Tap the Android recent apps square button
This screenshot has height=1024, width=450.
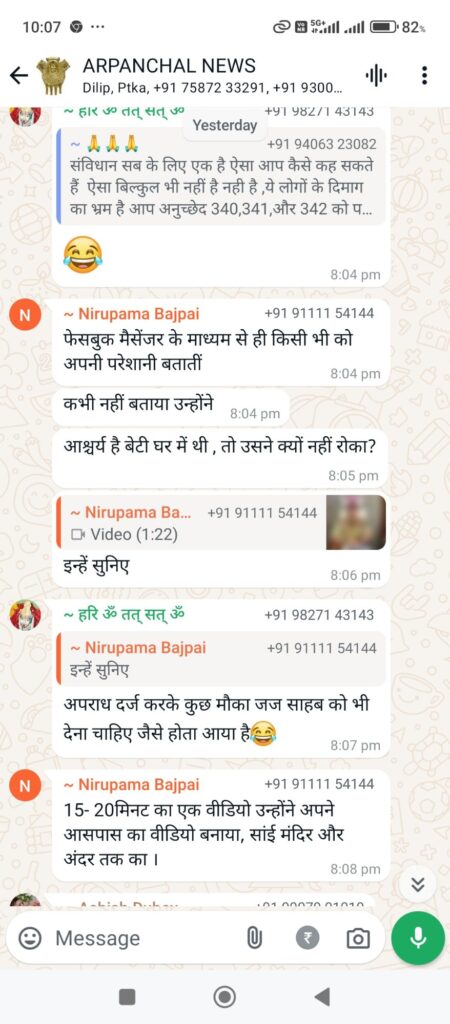128,997
